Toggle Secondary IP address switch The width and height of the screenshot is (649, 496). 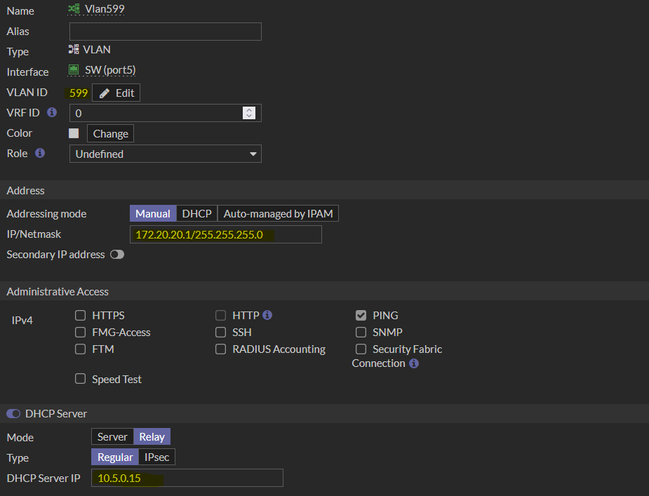(117, 254)
